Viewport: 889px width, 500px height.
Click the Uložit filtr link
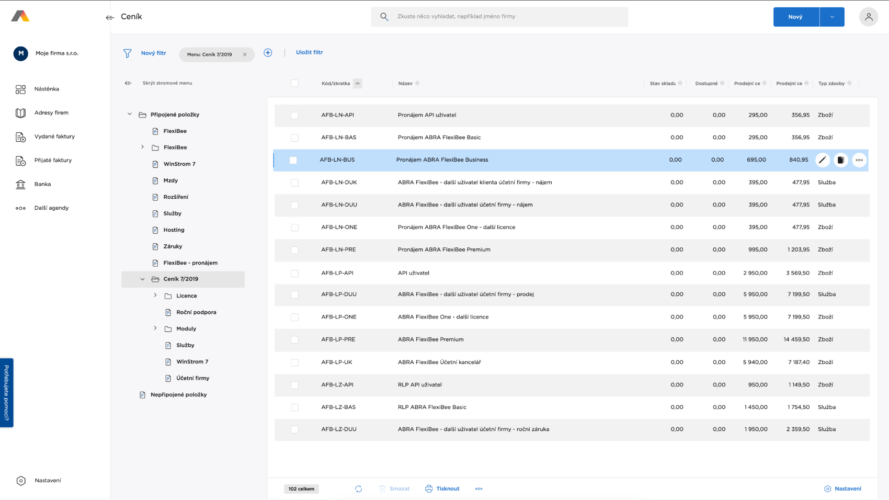(x=309, y=53)
